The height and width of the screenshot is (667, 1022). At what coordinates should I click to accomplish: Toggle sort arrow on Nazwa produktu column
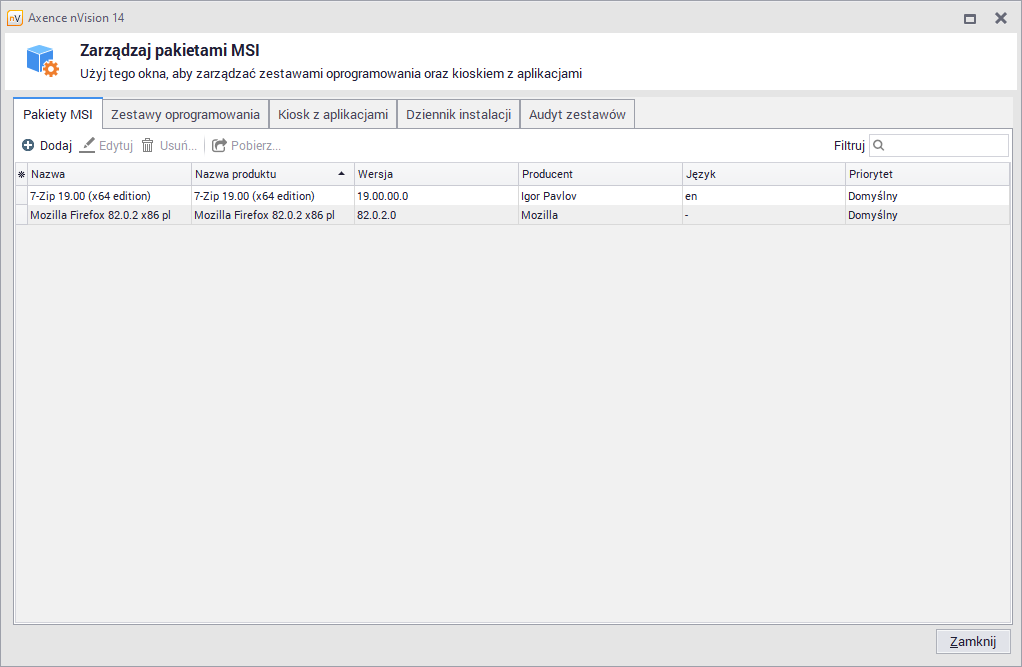pos(342,174)
